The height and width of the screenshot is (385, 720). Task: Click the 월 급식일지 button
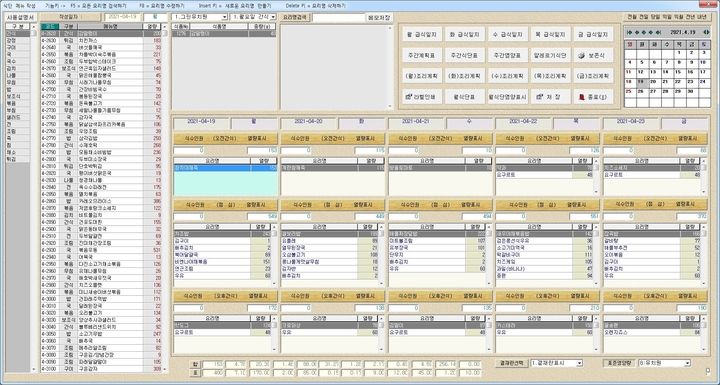pyautogui.click(x=422, y=34)
